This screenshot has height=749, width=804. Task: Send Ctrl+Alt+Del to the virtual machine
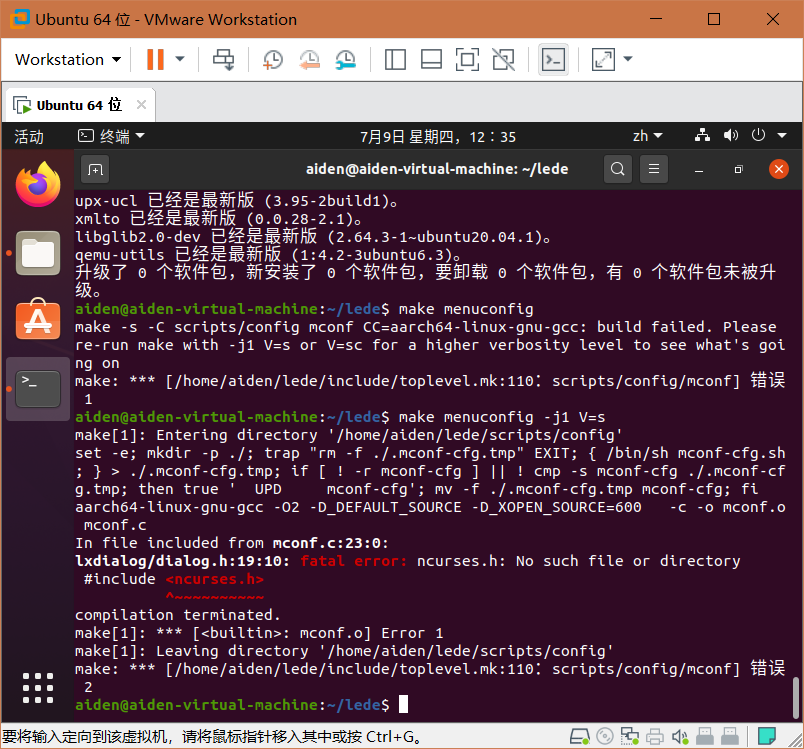(x=223, y=59)
